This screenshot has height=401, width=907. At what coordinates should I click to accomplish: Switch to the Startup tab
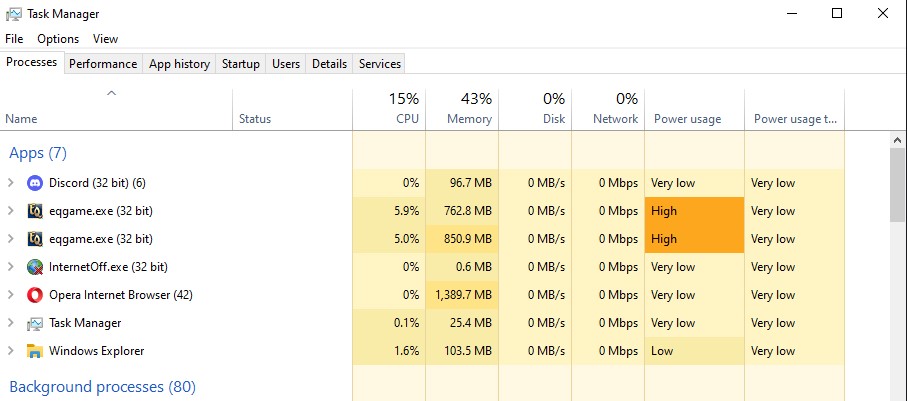click(240, 64)
